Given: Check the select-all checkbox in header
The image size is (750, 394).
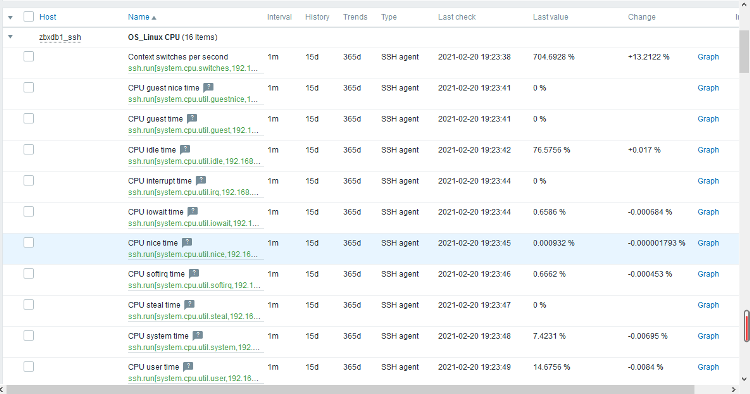Looking at the screenshot, I should point(29,17).
